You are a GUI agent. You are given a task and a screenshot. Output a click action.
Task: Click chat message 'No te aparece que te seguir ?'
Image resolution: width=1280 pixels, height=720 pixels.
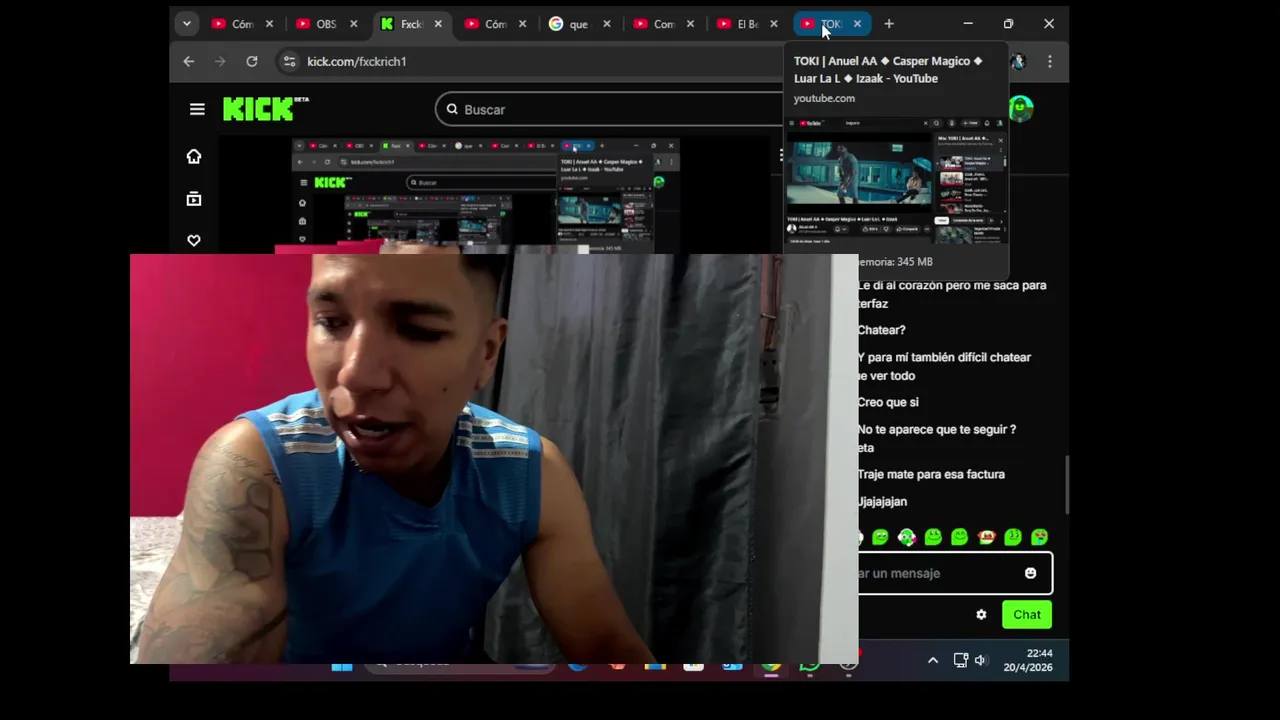(x=937, y=429)
